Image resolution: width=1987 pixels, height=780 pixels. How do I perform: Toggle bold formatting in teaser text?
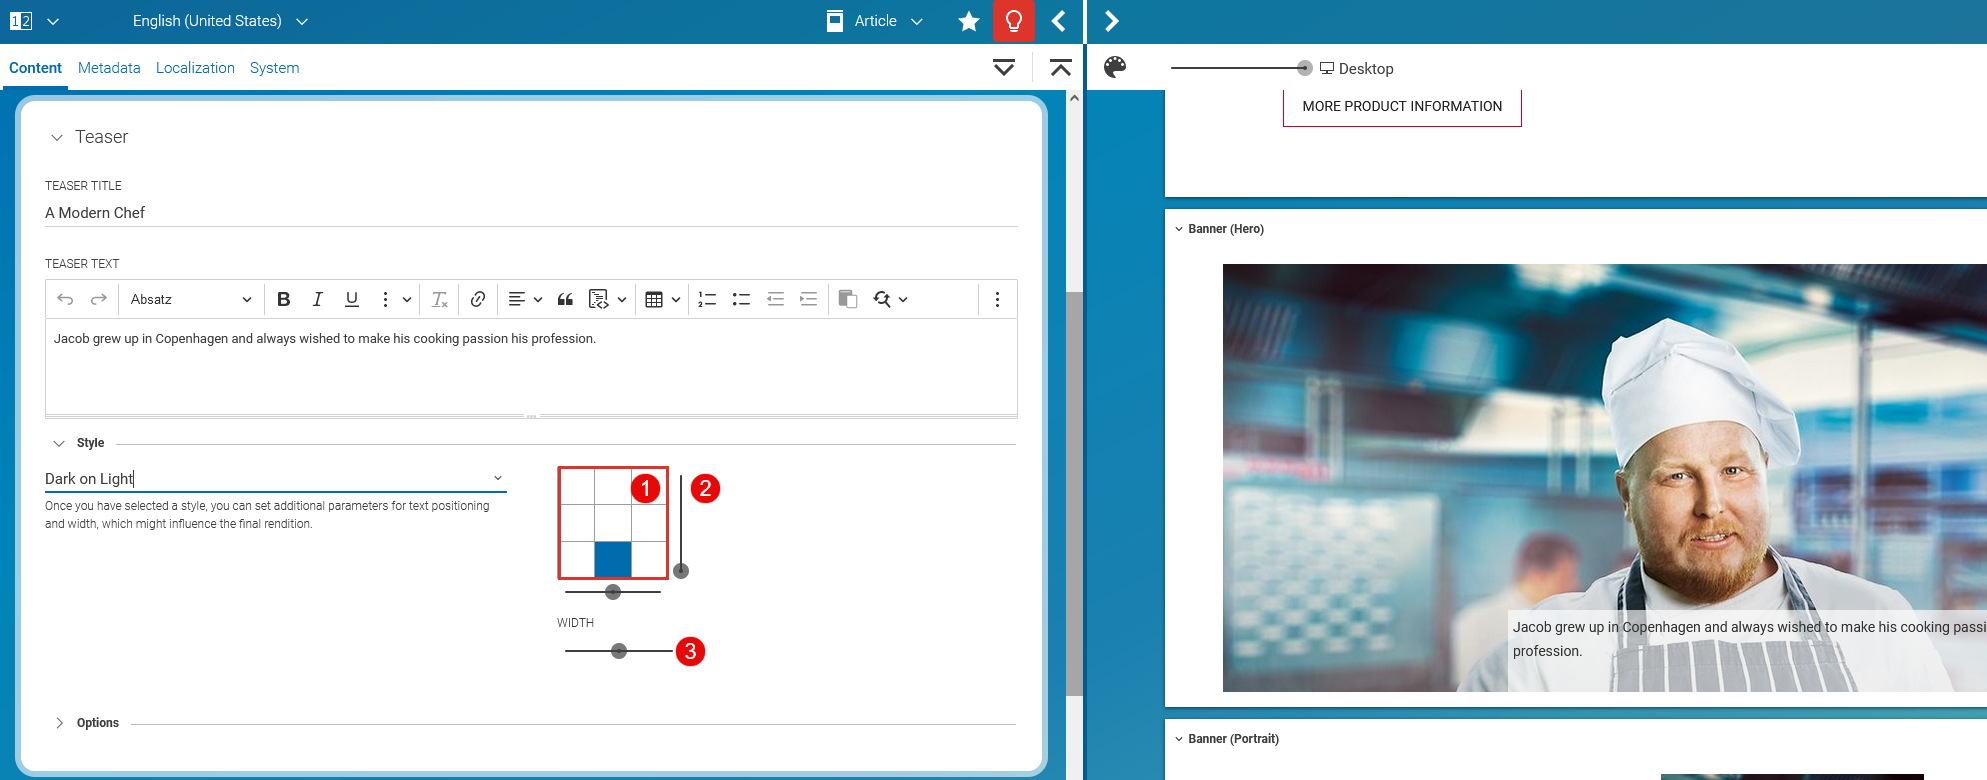(x=284, y=299)
